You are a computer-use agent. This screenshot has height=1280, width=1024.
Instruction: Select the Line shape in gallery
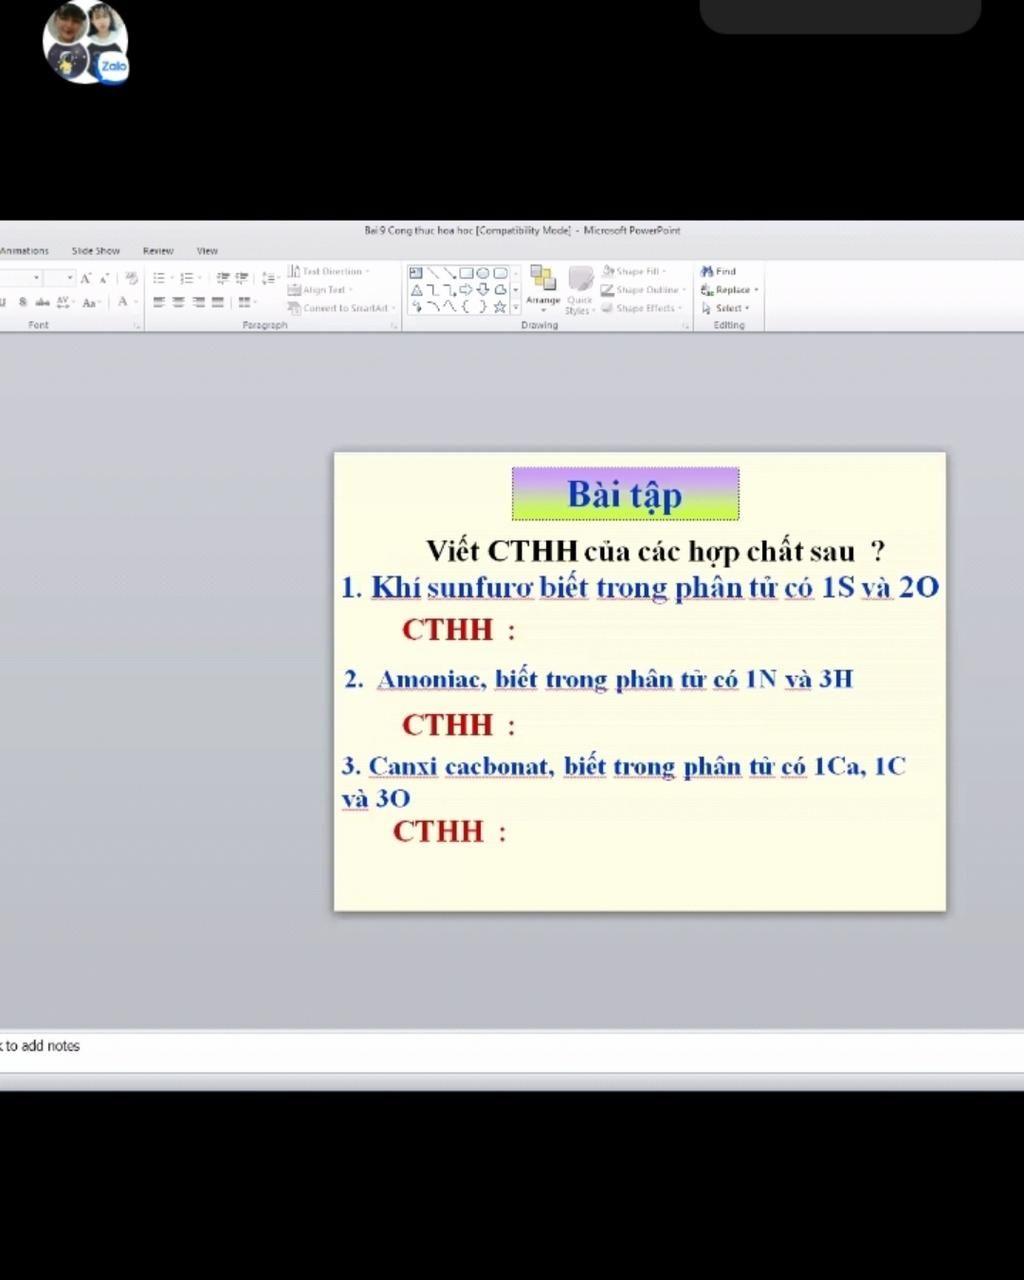click(434, 273)
